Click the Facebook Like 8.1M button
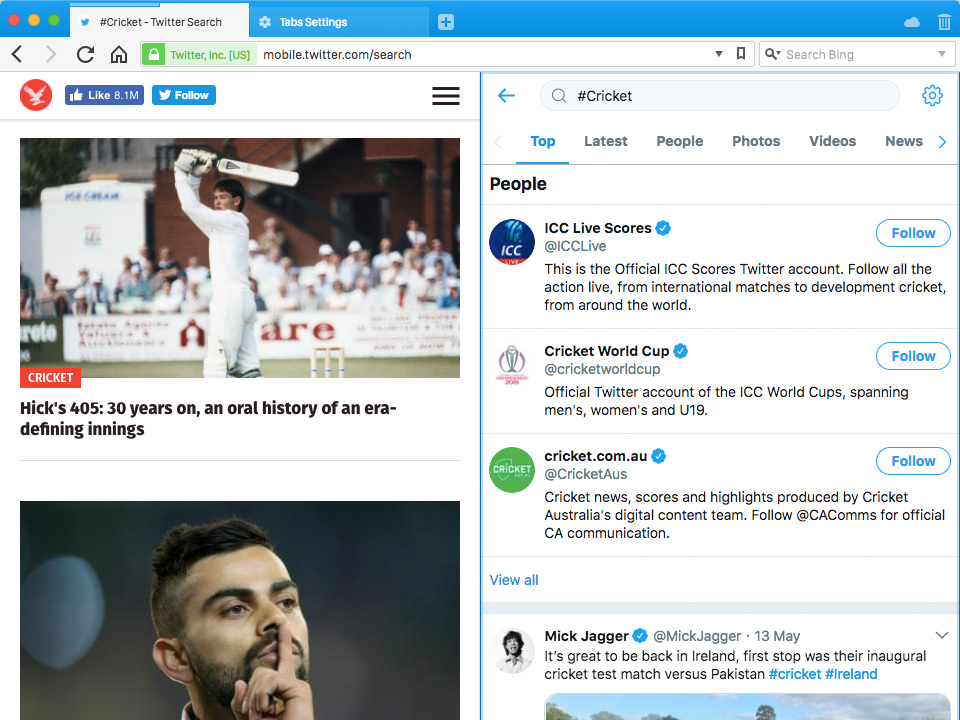The width and height of the screenshot is (960, 720). 104,95
